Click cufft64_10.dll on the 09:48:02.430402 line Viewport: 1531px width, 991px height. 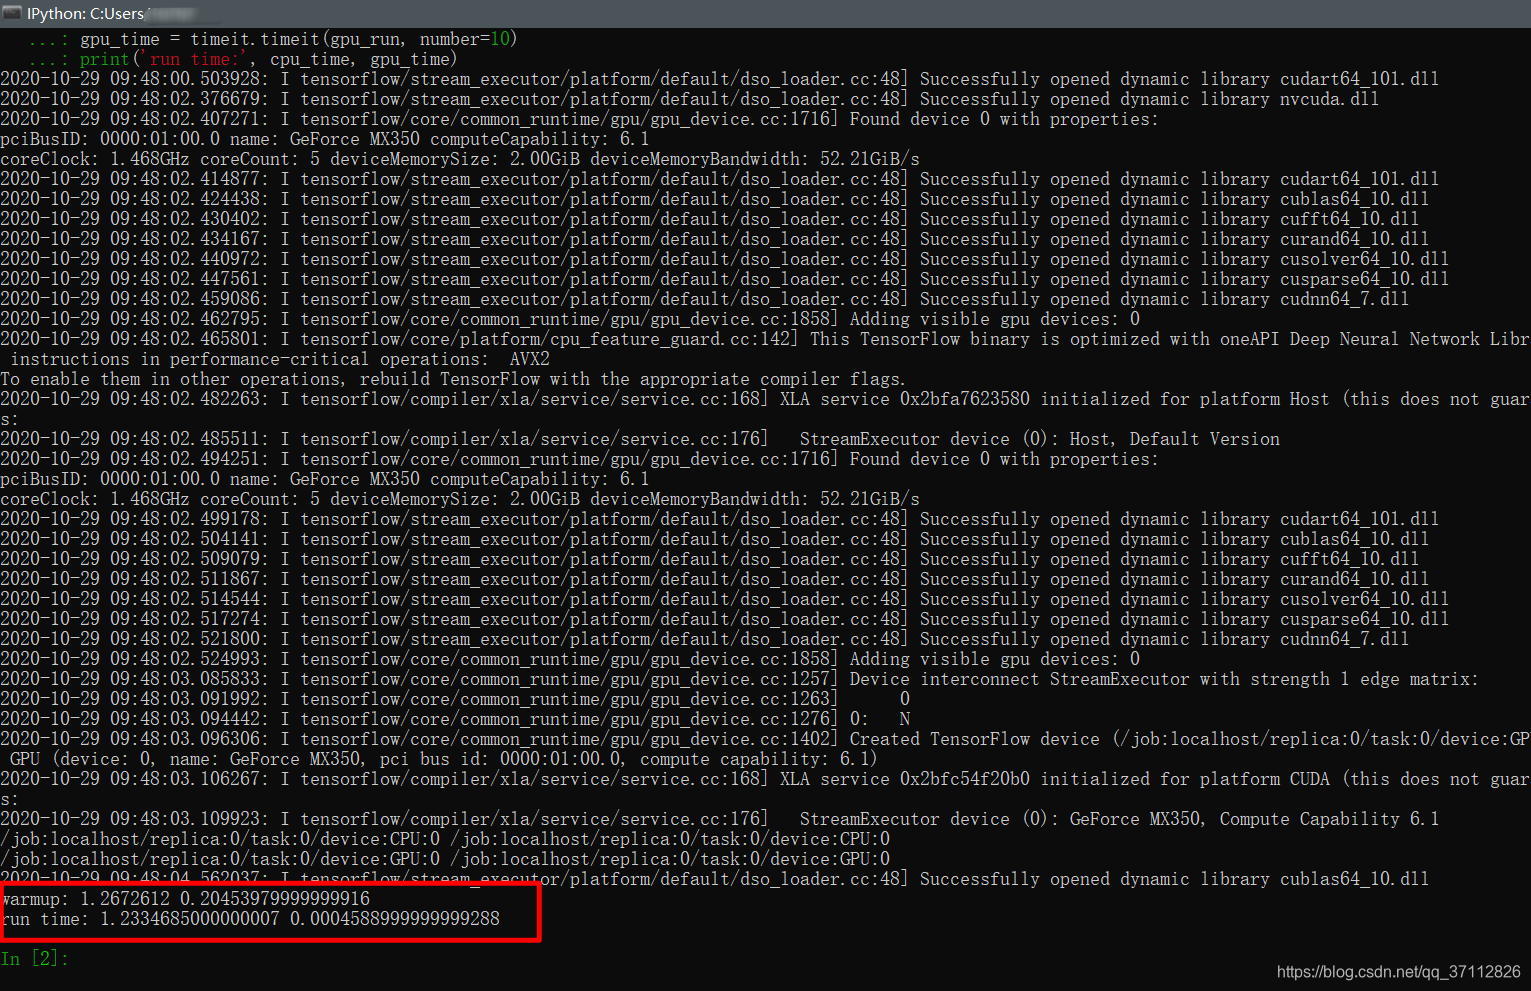pyautogui.click(x=1349, y=219)
